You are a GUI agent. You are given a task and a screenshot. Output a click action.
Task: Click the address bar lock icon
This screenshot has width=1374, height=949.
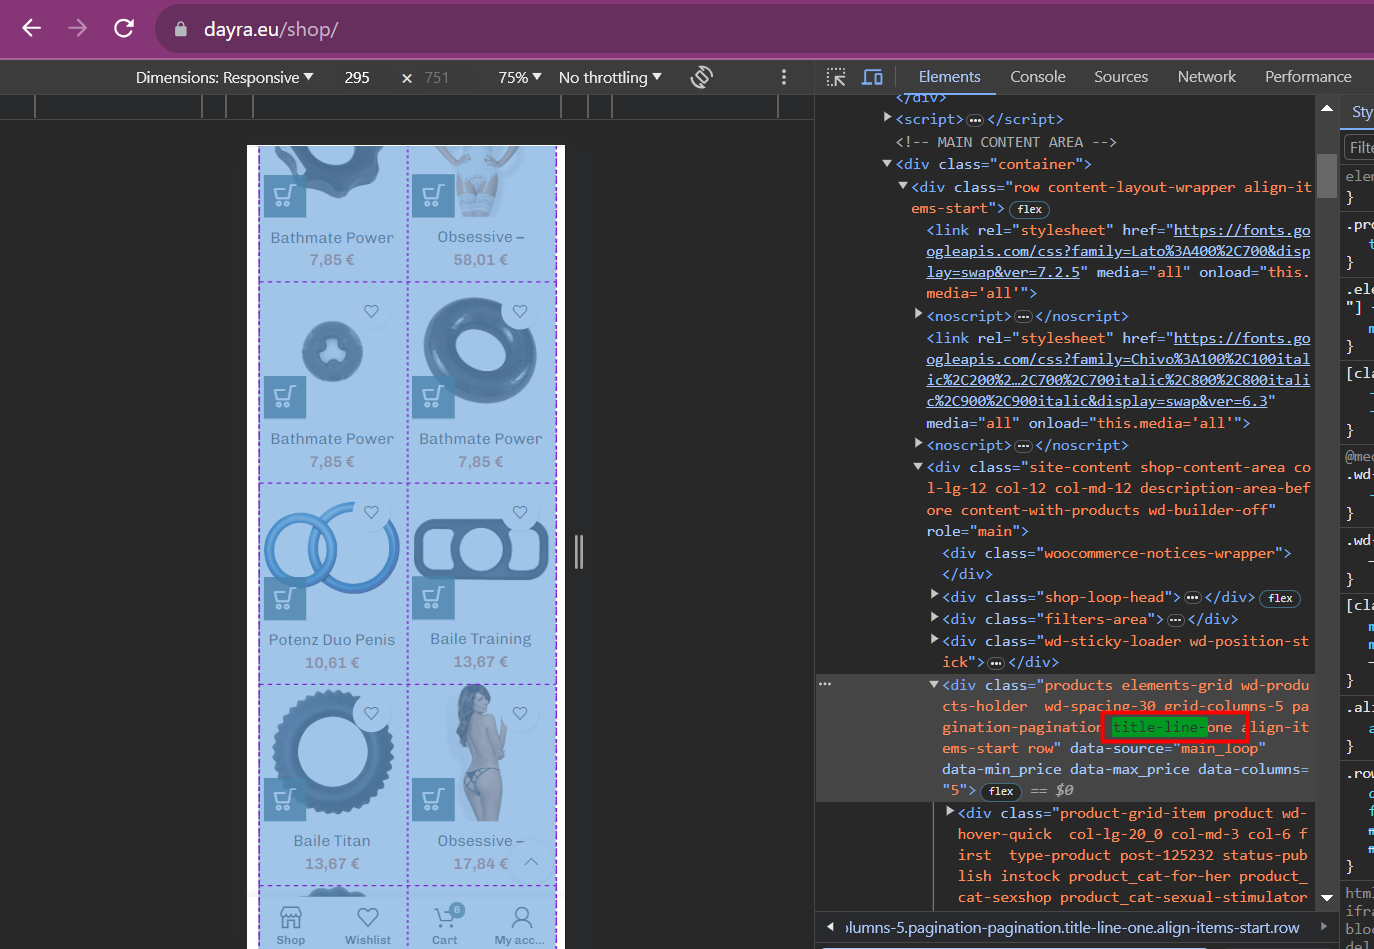[181, 29]
